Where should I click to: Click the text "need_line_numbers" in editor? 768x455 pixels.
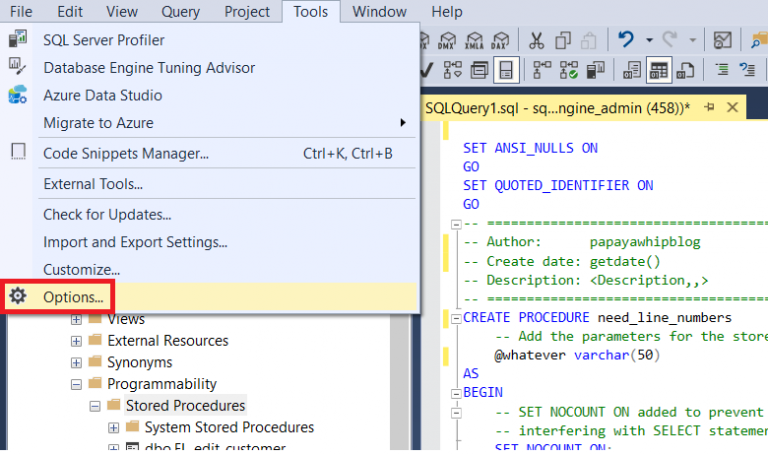pyautogui.click(x=664, y=318)
